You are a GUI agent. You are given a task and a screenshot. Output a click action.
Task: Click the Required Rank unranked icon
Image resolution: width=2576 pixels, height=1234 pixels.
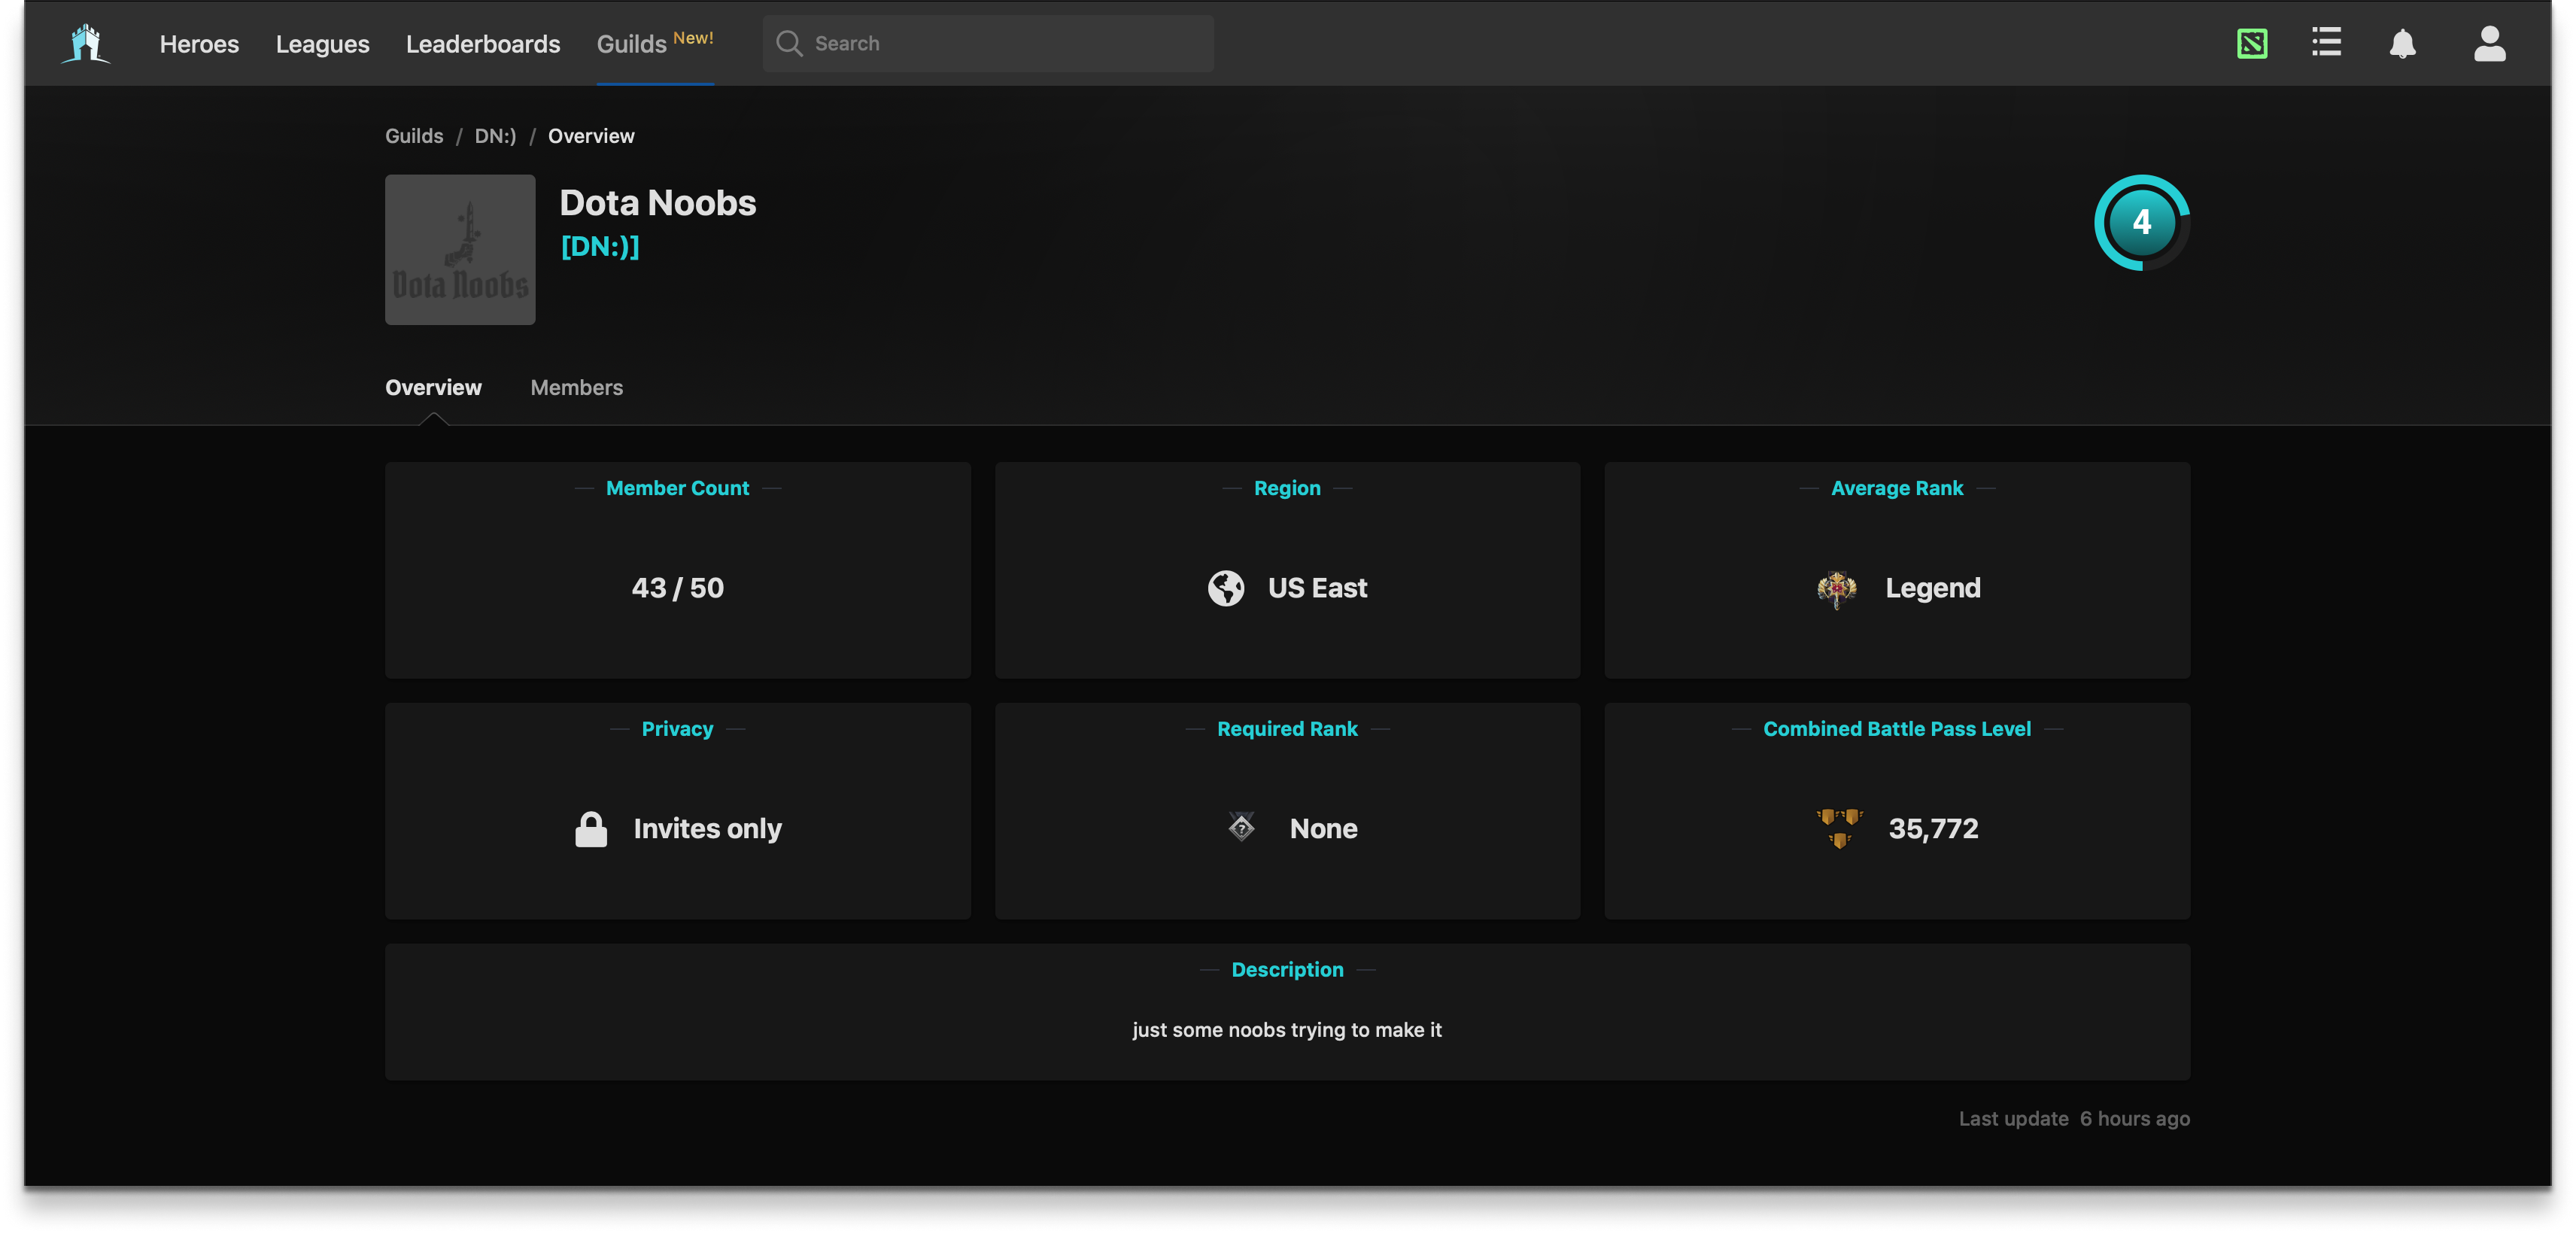tap(1241, 827)
